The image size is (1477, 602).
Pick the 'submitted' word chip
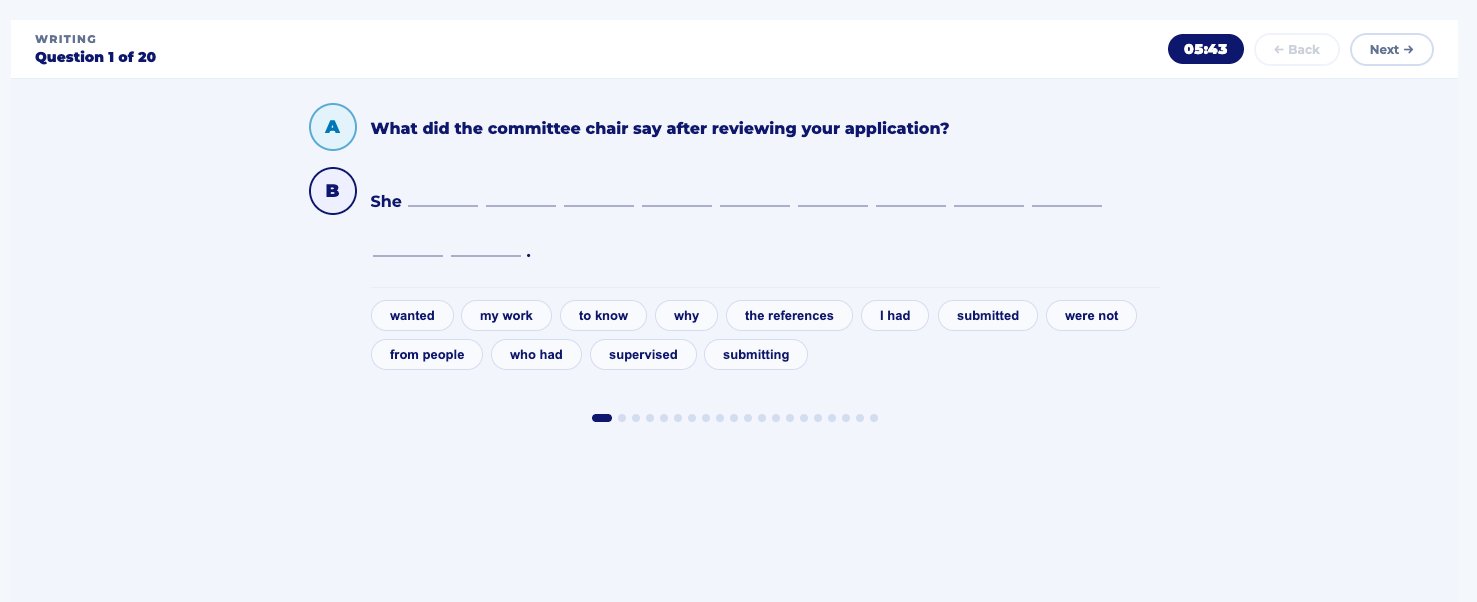988,316
